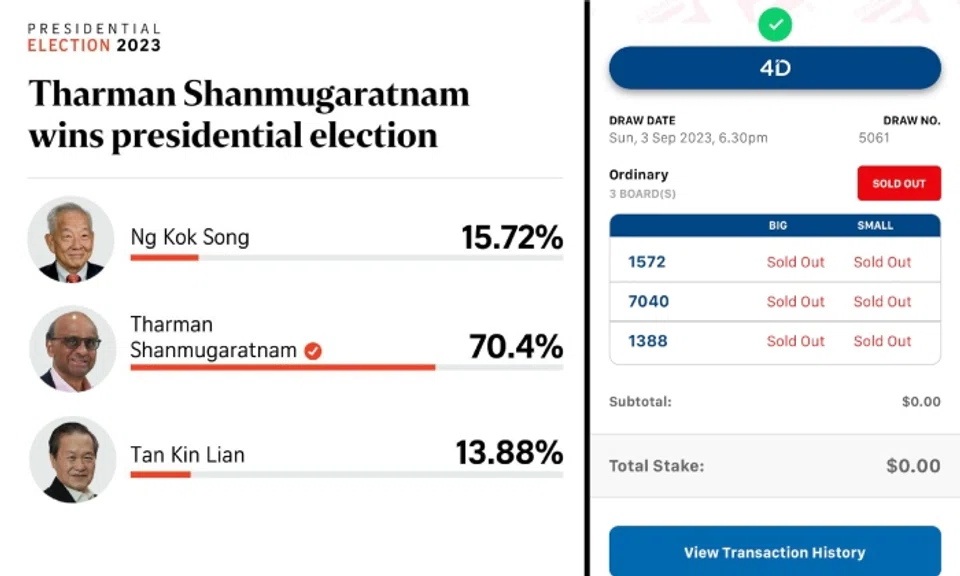Click Tharman's 70.4% vote progress bar
Screen dimensions: 960x576
(x=346, y=367)
